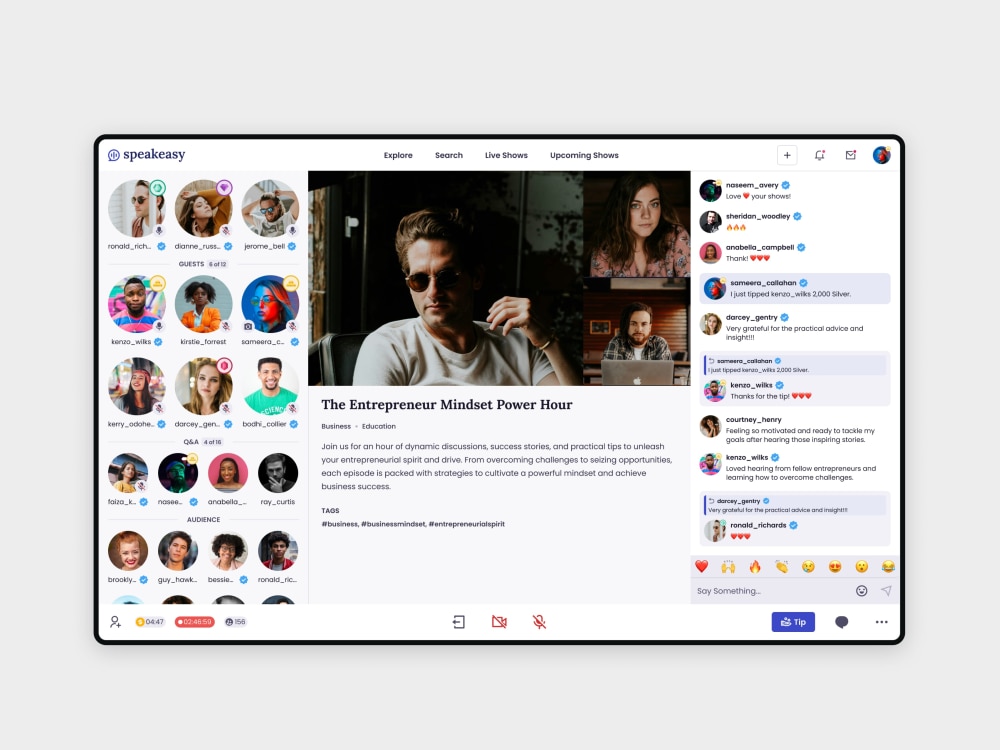Click the red 02:46:59 recording timer
1000x750 pixels.
tap(195, 622)
